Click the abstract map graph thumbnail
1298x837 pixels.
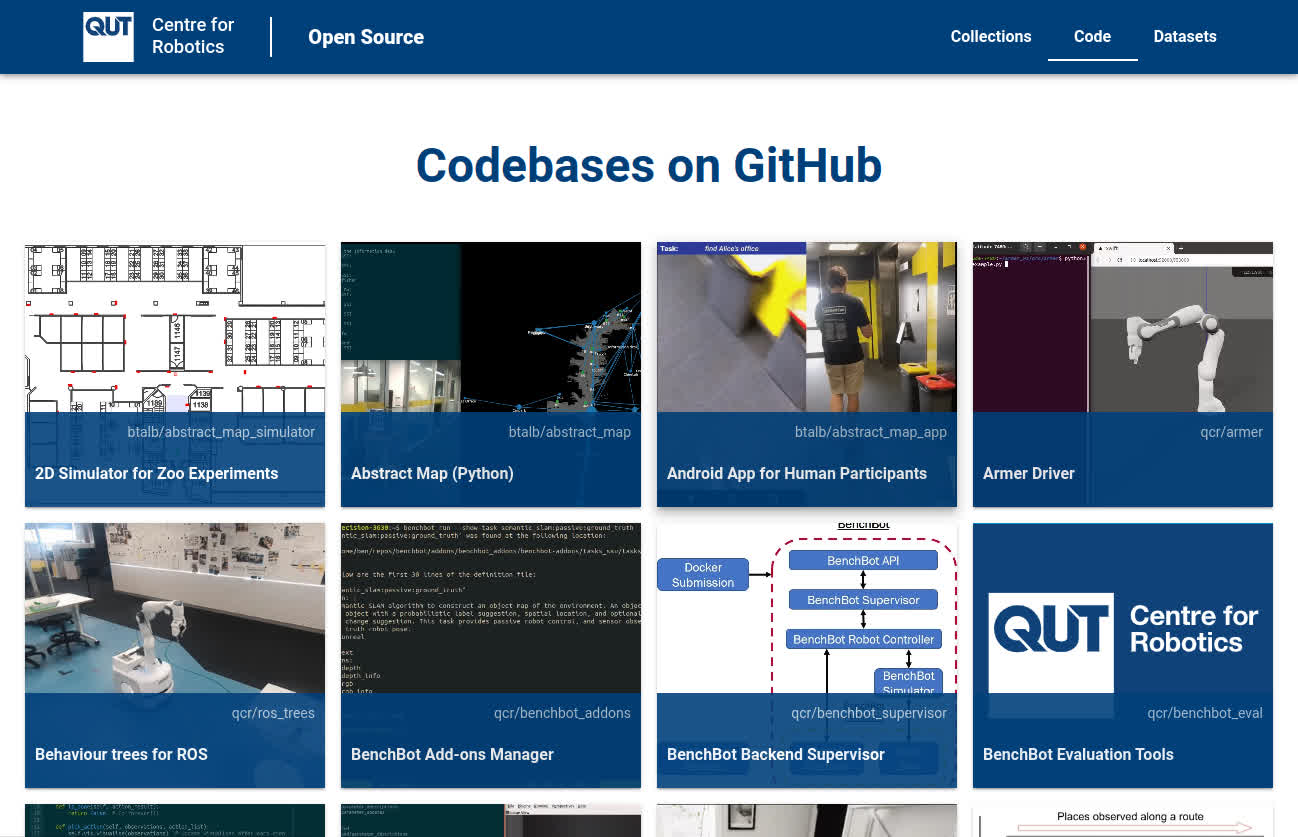(x=491, y=327)
